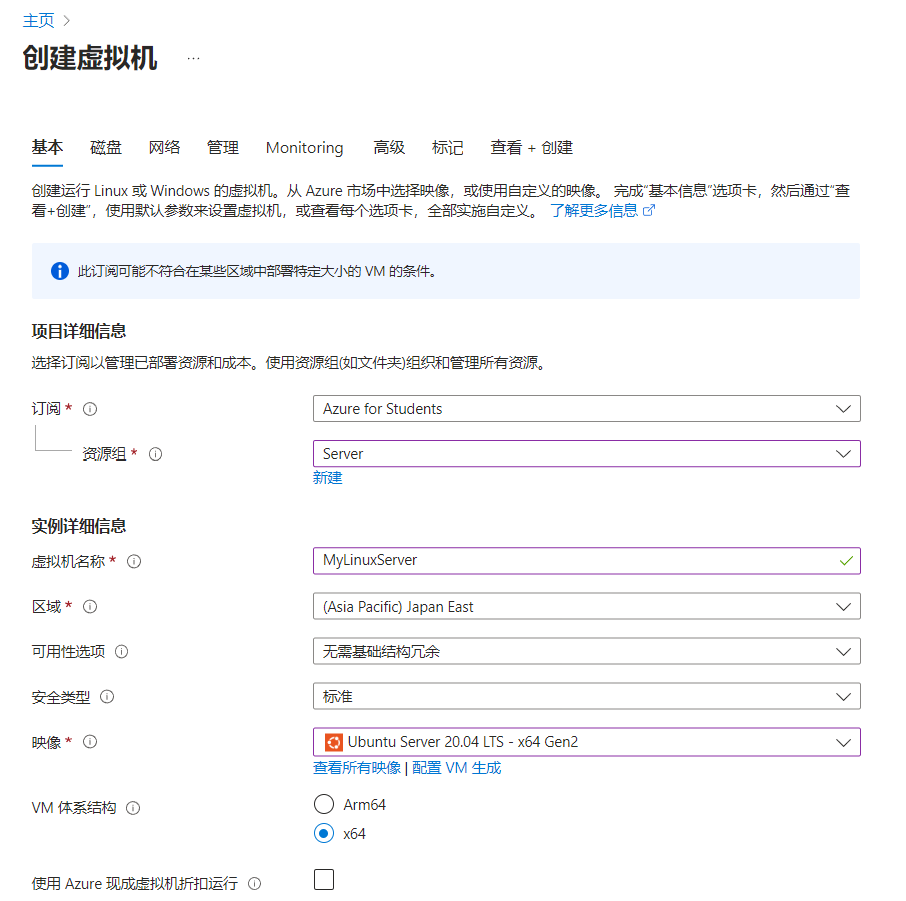The image size is (906, 901).
Task: Click the info icon next to 映像
Action: (90, 741)
